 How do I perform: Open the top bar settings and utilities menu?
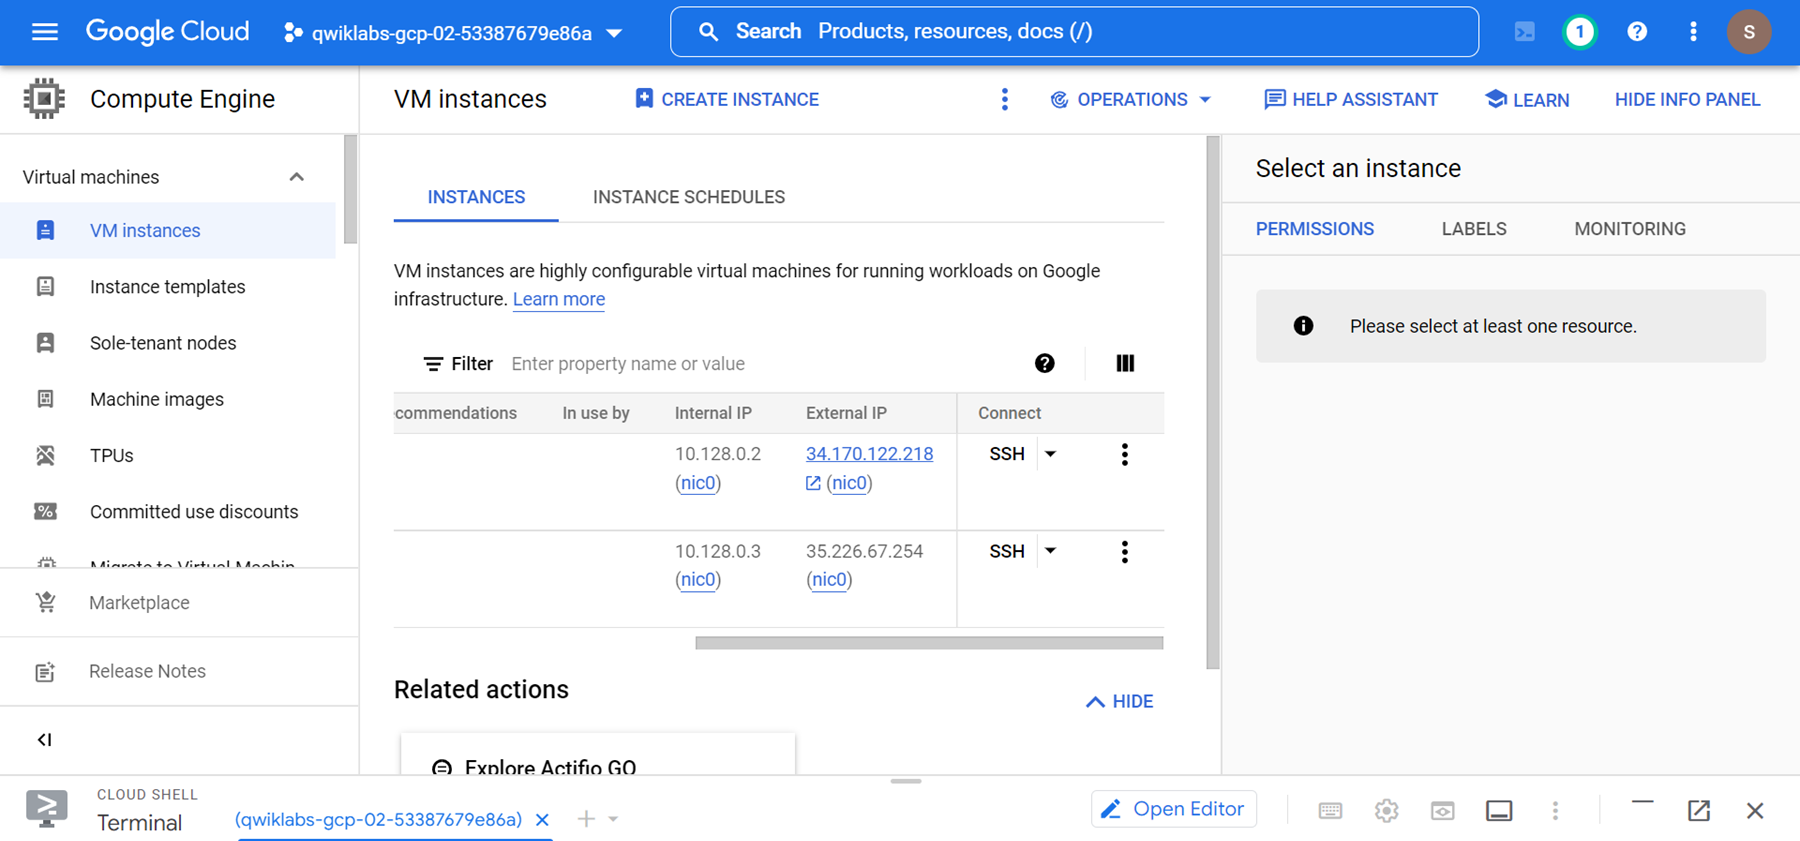1693,32
